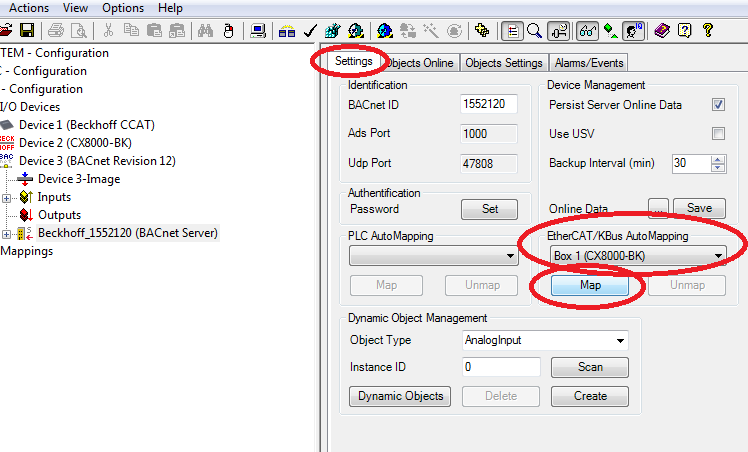Click the question-mark speech bubble icon
748x452 pixels.
(x=685, y=31)
